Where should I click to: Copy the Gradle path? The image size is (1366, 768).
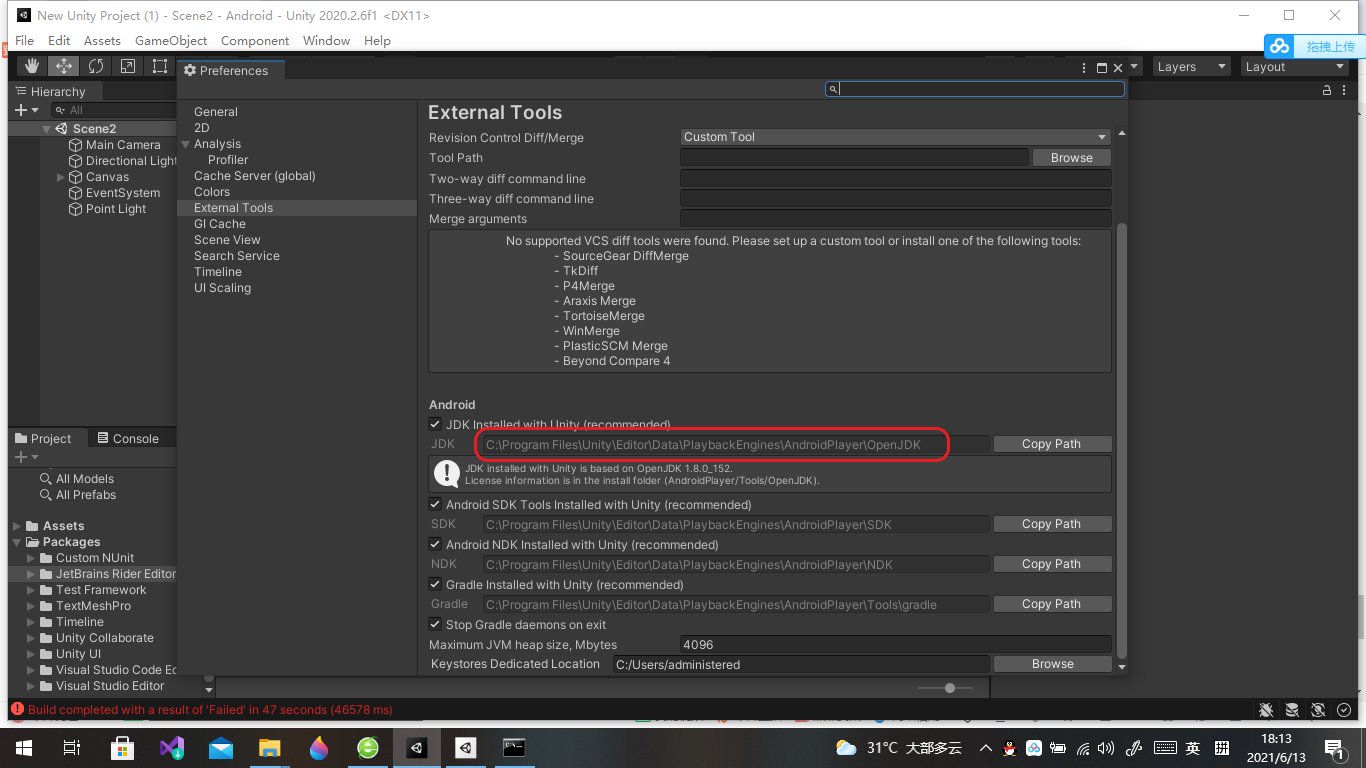click(1051, 604)
